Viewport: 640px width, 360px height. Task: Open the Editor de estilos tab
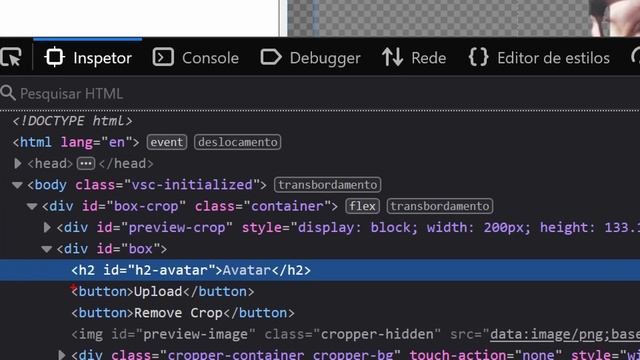click(539, 58)
